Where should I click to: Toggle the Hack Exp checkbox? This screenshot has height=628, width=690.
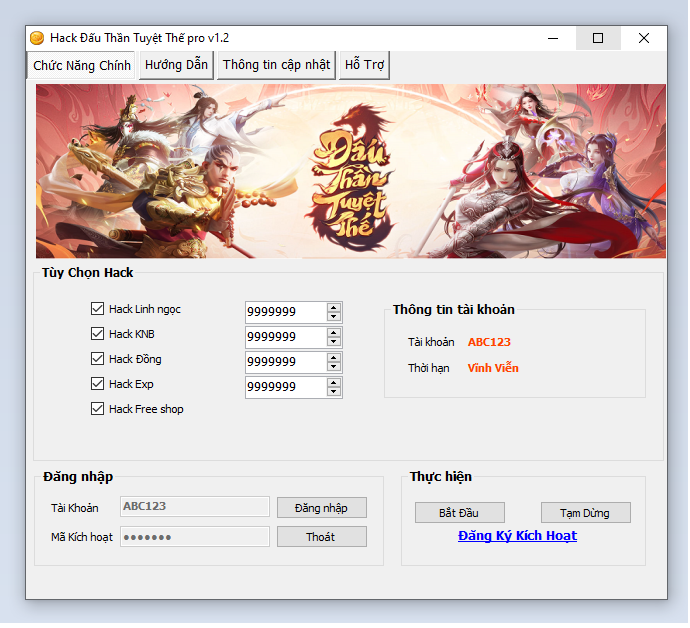(97, 384)
